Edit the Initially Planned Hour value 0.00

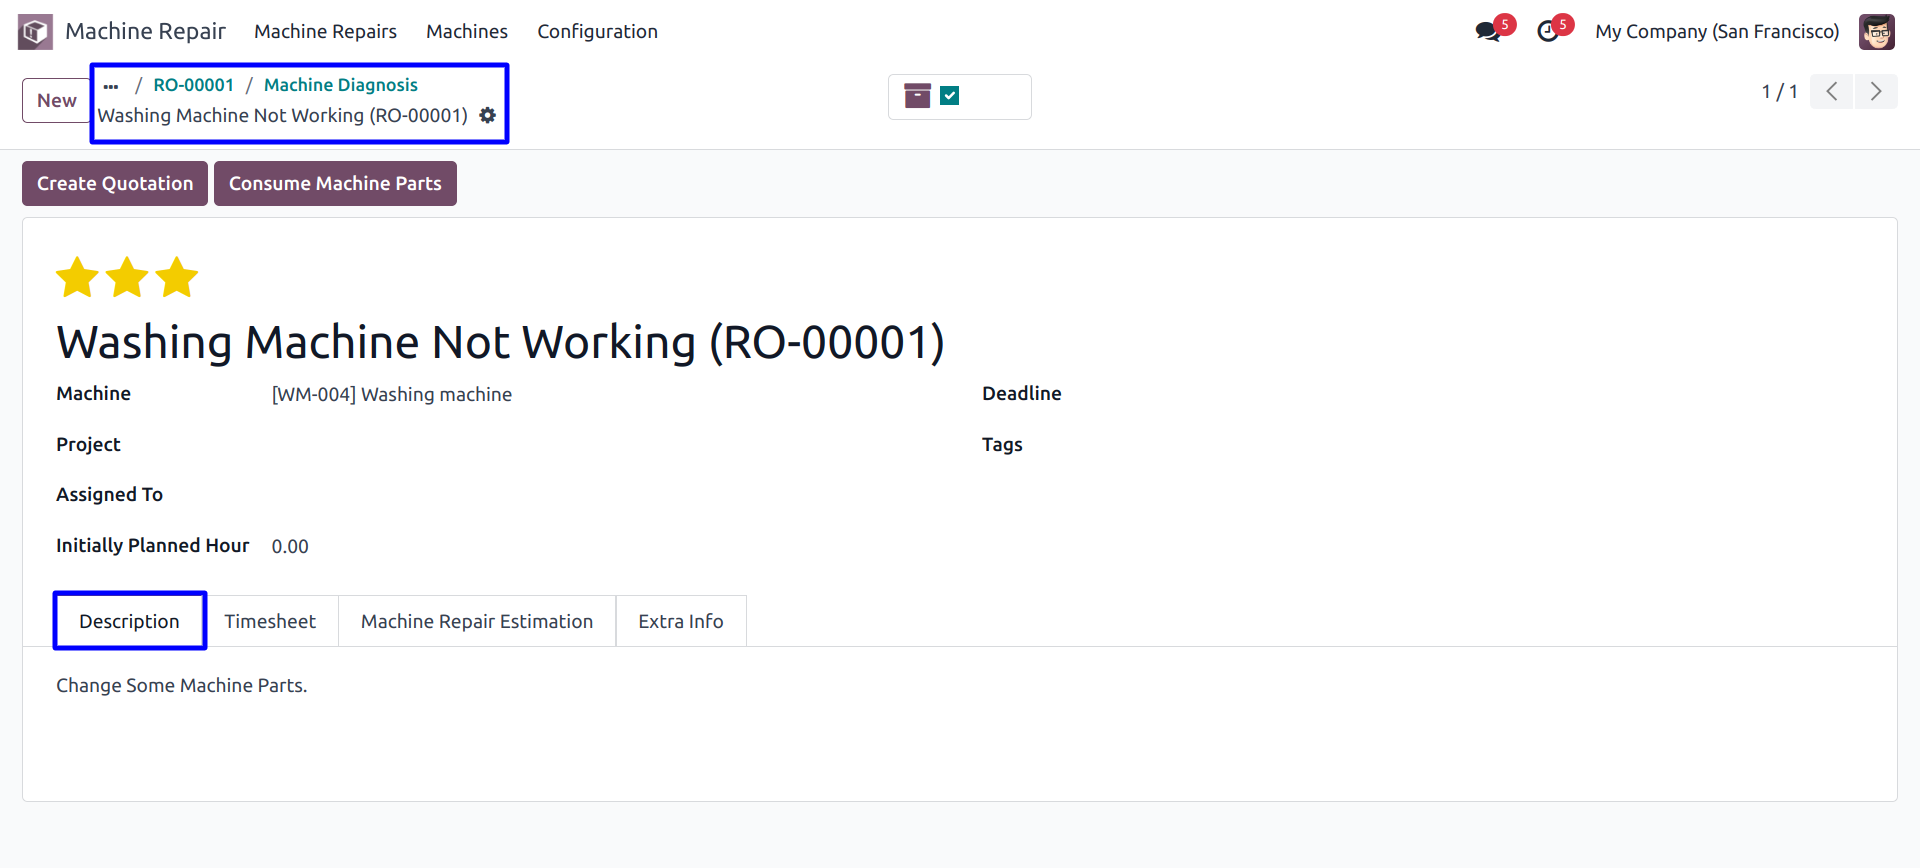[290, 546]
